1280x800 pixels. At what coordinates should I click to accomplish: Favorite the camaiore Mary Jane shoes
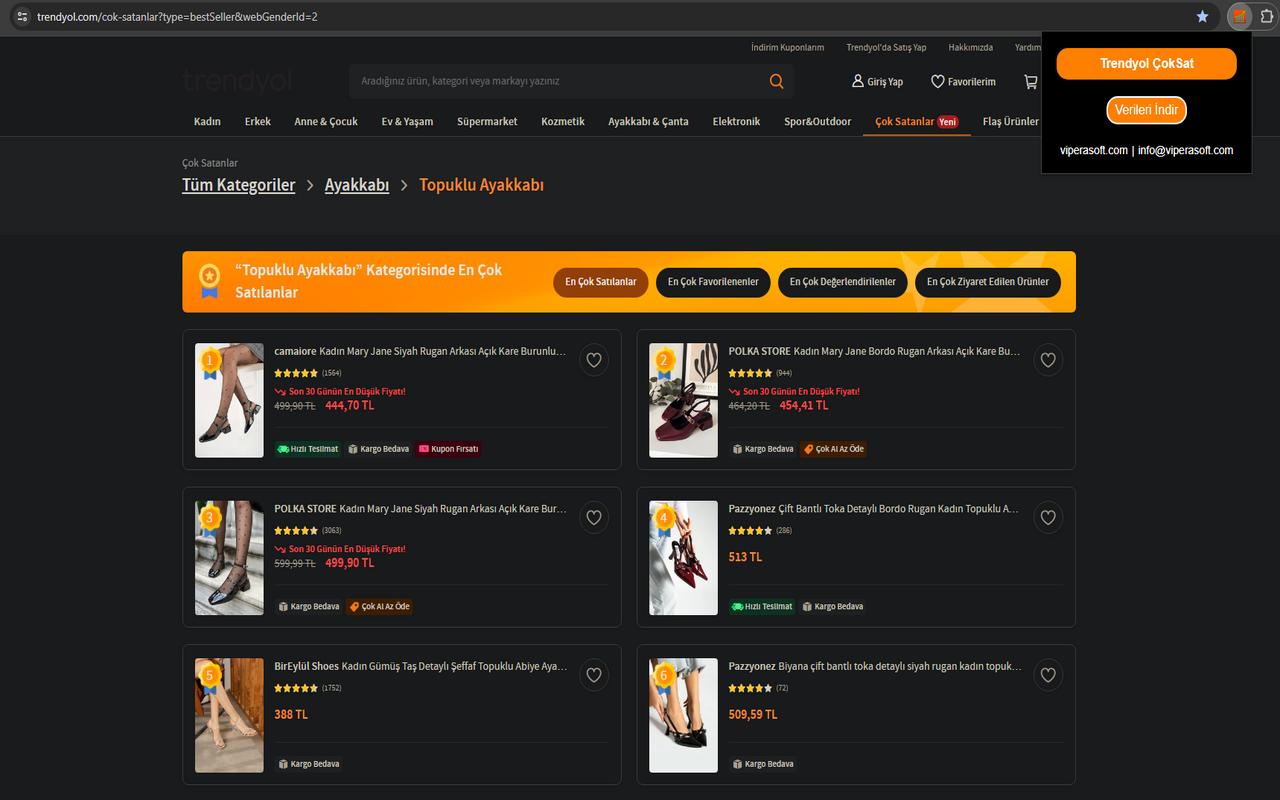pyautogui.click(x=594, y=359)
